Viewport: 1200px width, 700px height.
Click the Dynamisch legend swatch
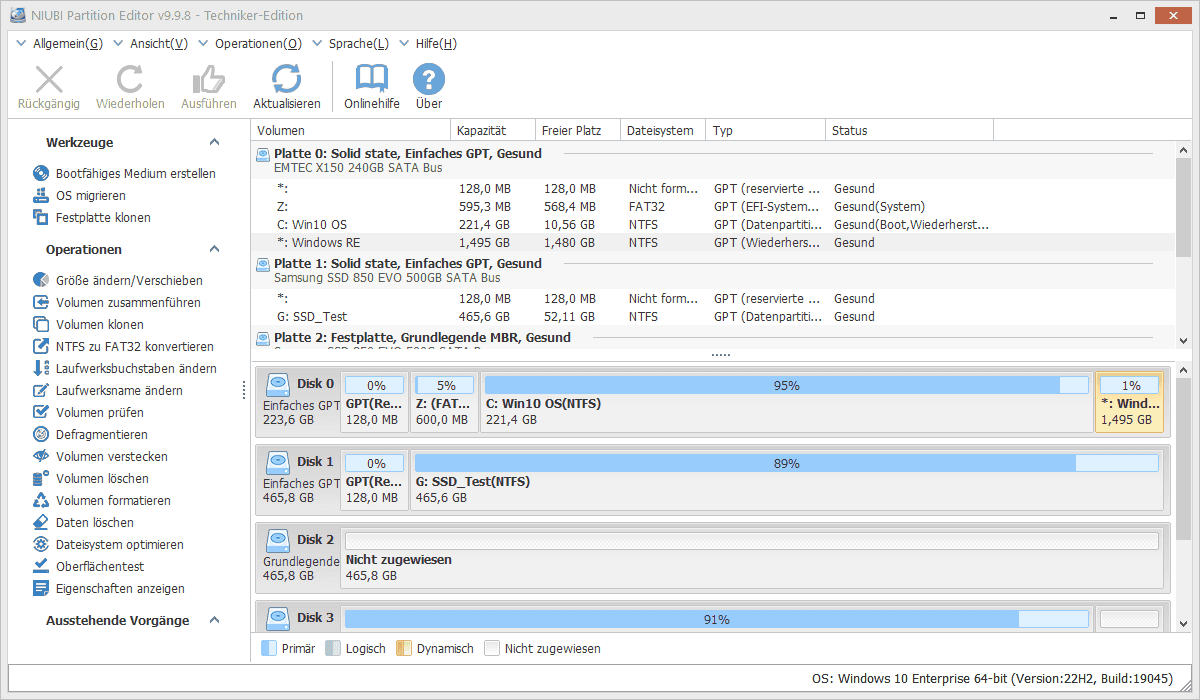click(x=404, y=648)
